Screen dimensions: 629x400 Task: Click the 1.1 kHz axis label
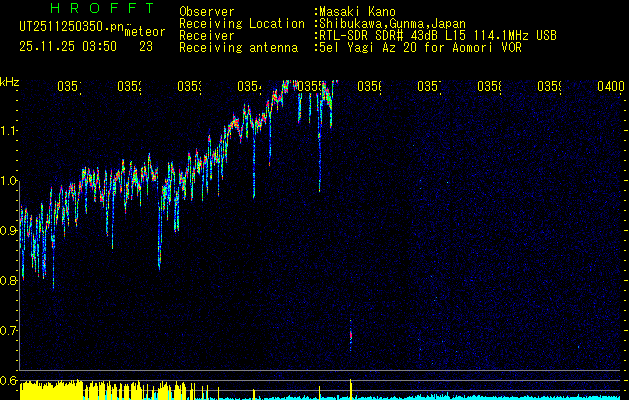[x=8, y=130]
